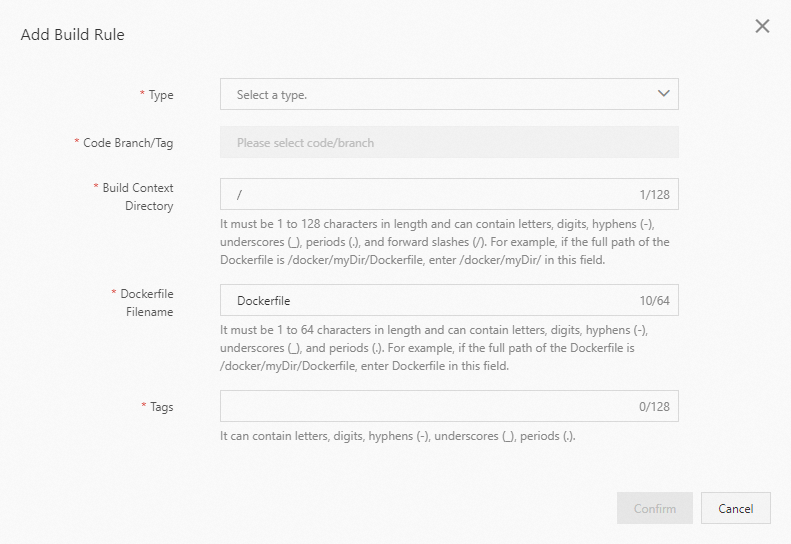The image size is (791, 544).
Task: Click the Dockerfile Filename label
Action: (x=147, y=303)
